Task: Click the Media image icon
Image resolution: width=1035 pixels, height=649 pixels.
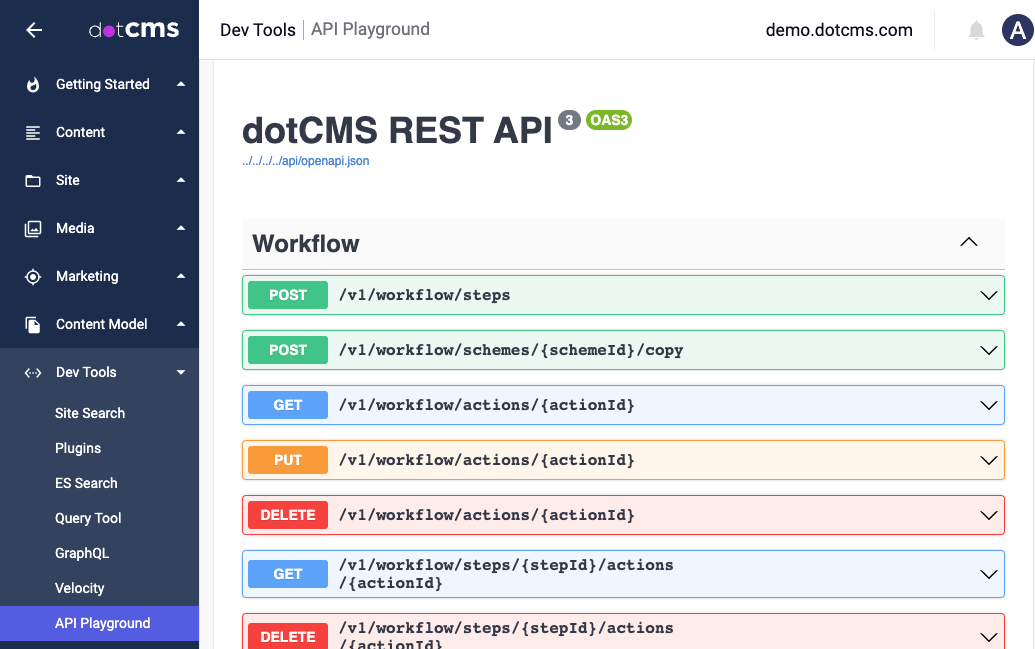Action: pyautogui.click(x=33, y=229)
